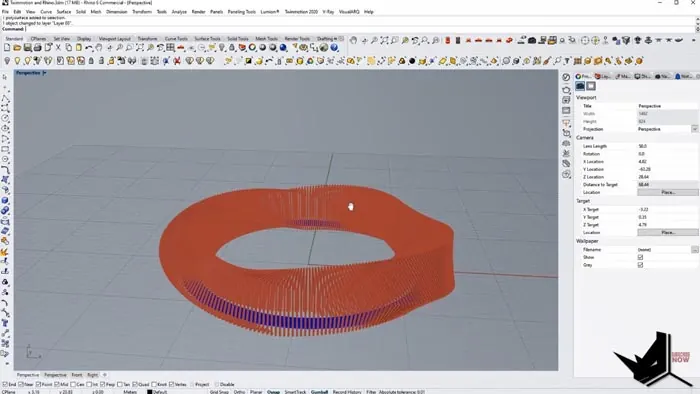The image size is (700, 394).
Task: Toggle the Quad osnap checkbox
Action: pyautogui.click(x=135, y=384)
